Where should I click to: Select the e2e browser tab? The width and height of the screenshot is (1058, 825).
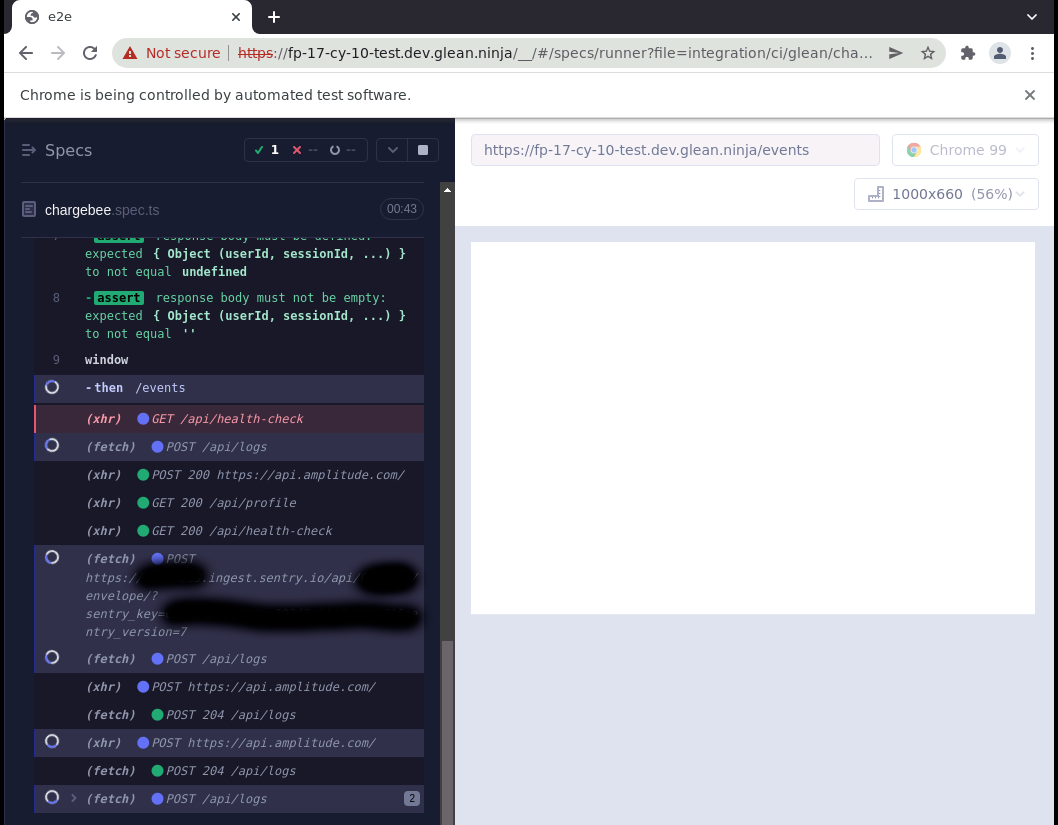132,17
